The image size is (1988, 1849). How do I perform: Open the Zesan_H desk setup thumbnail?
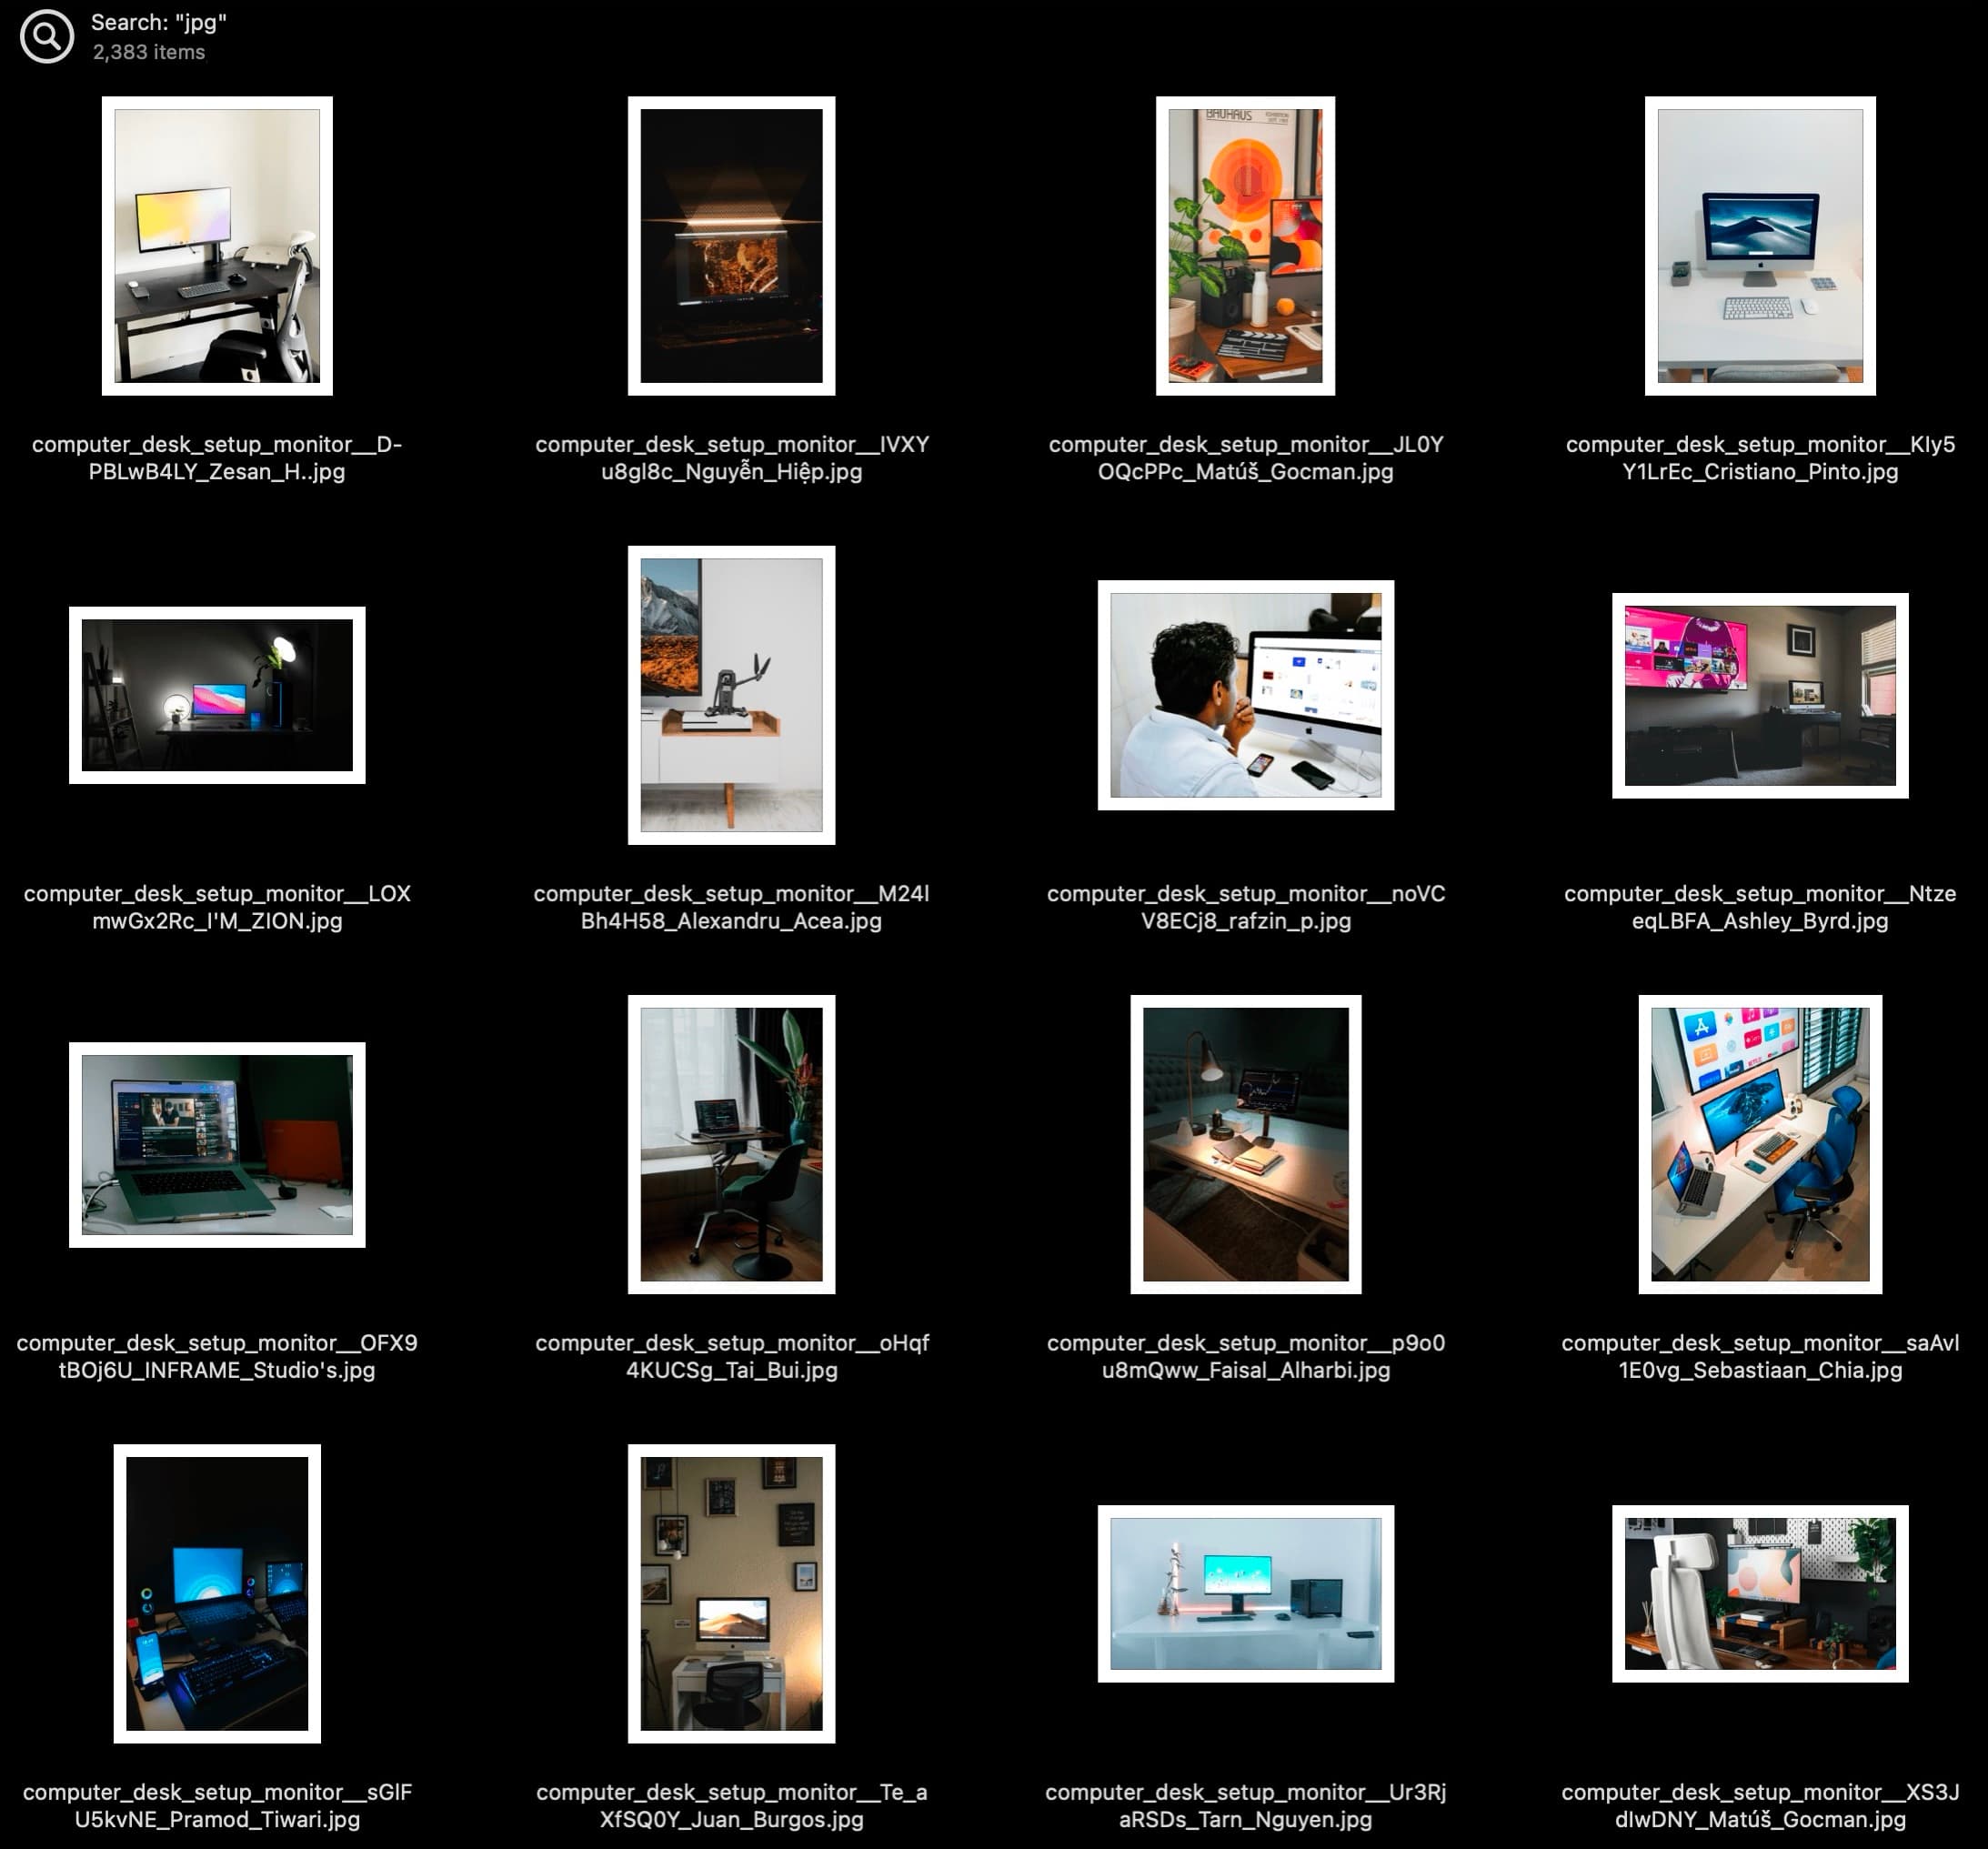tap(217, 243)
